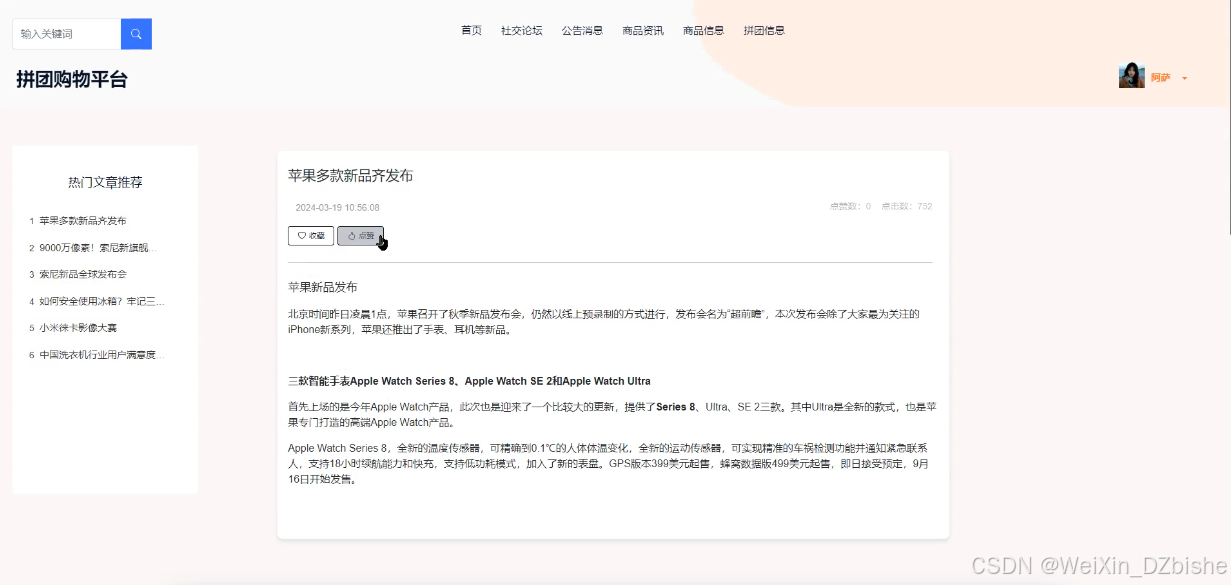
Task: Focus the 输入关键词 search field
Action: [67, 34]
